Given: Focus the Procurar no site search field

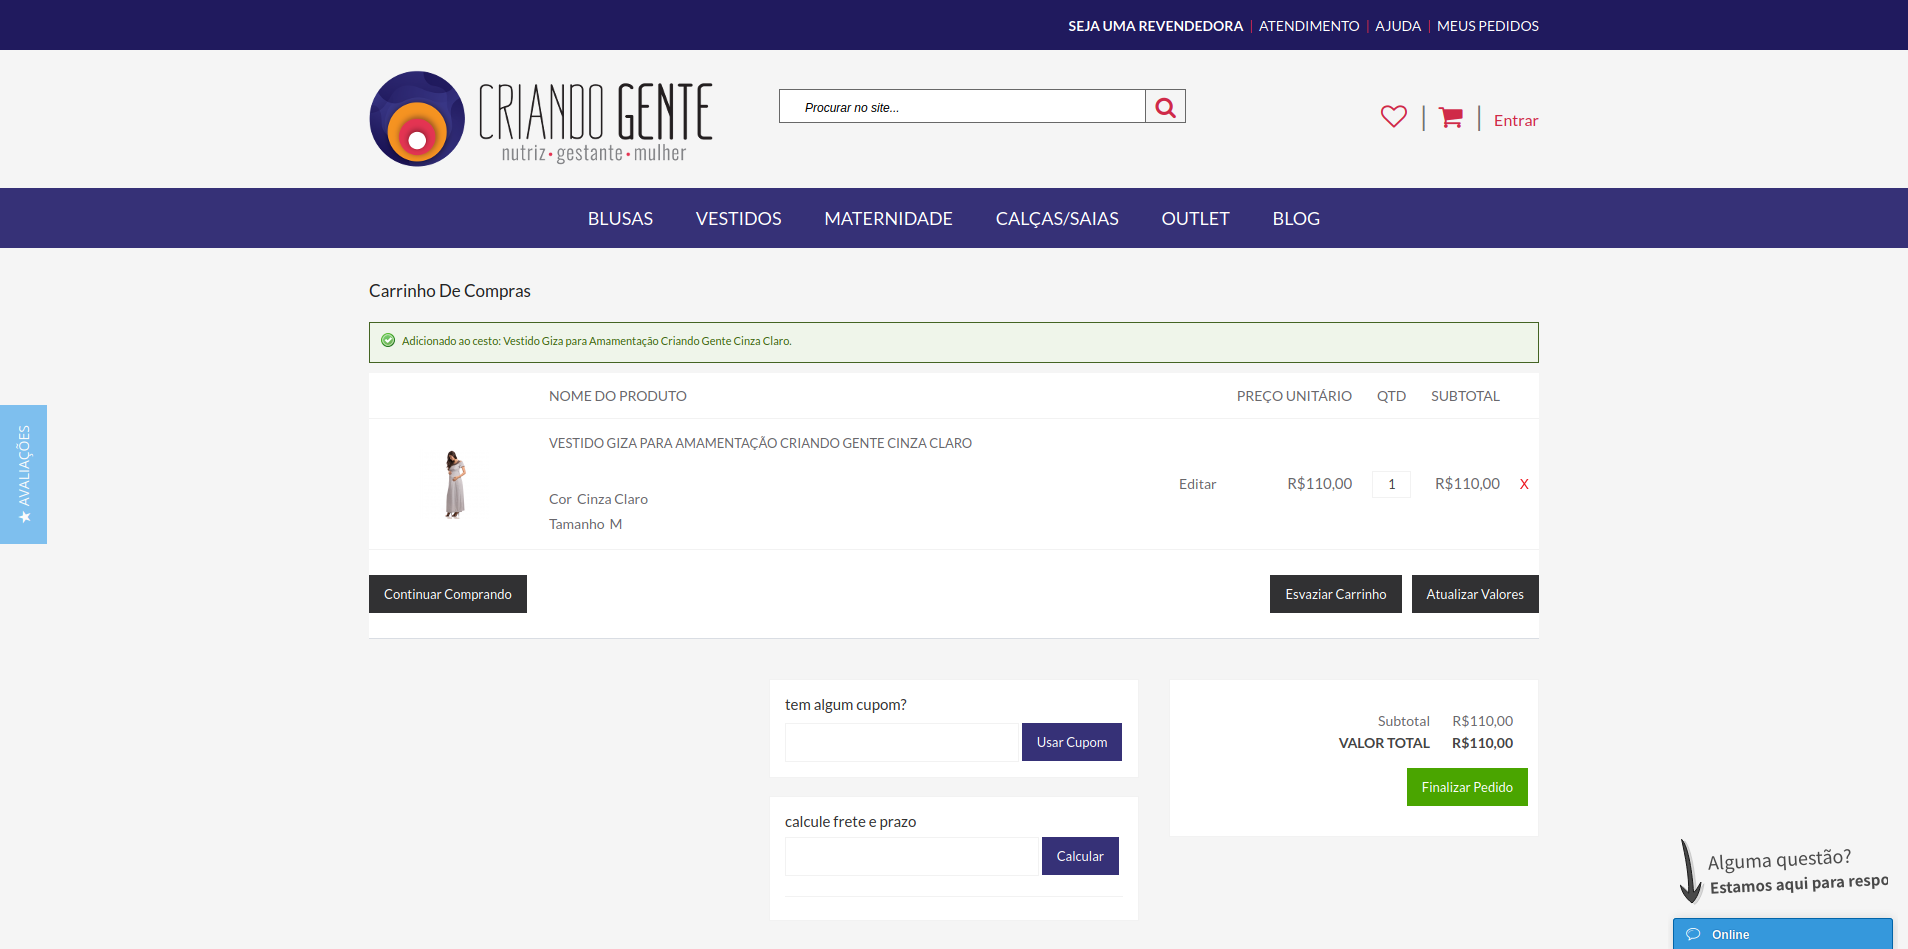Looking at the screenshot, I should [x=962, y=107].
